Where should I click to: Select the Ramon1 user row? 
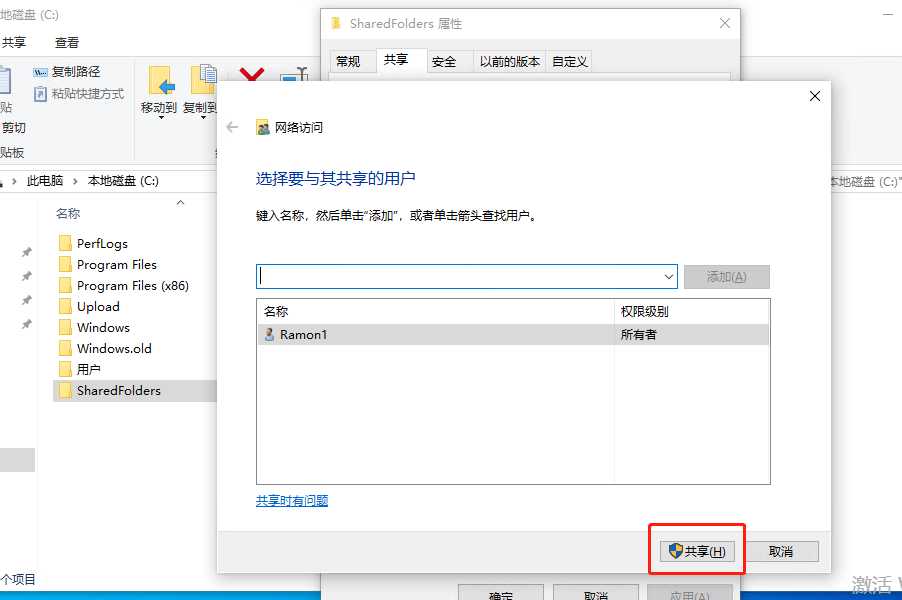pyautogui.click(x=513, y=335)
